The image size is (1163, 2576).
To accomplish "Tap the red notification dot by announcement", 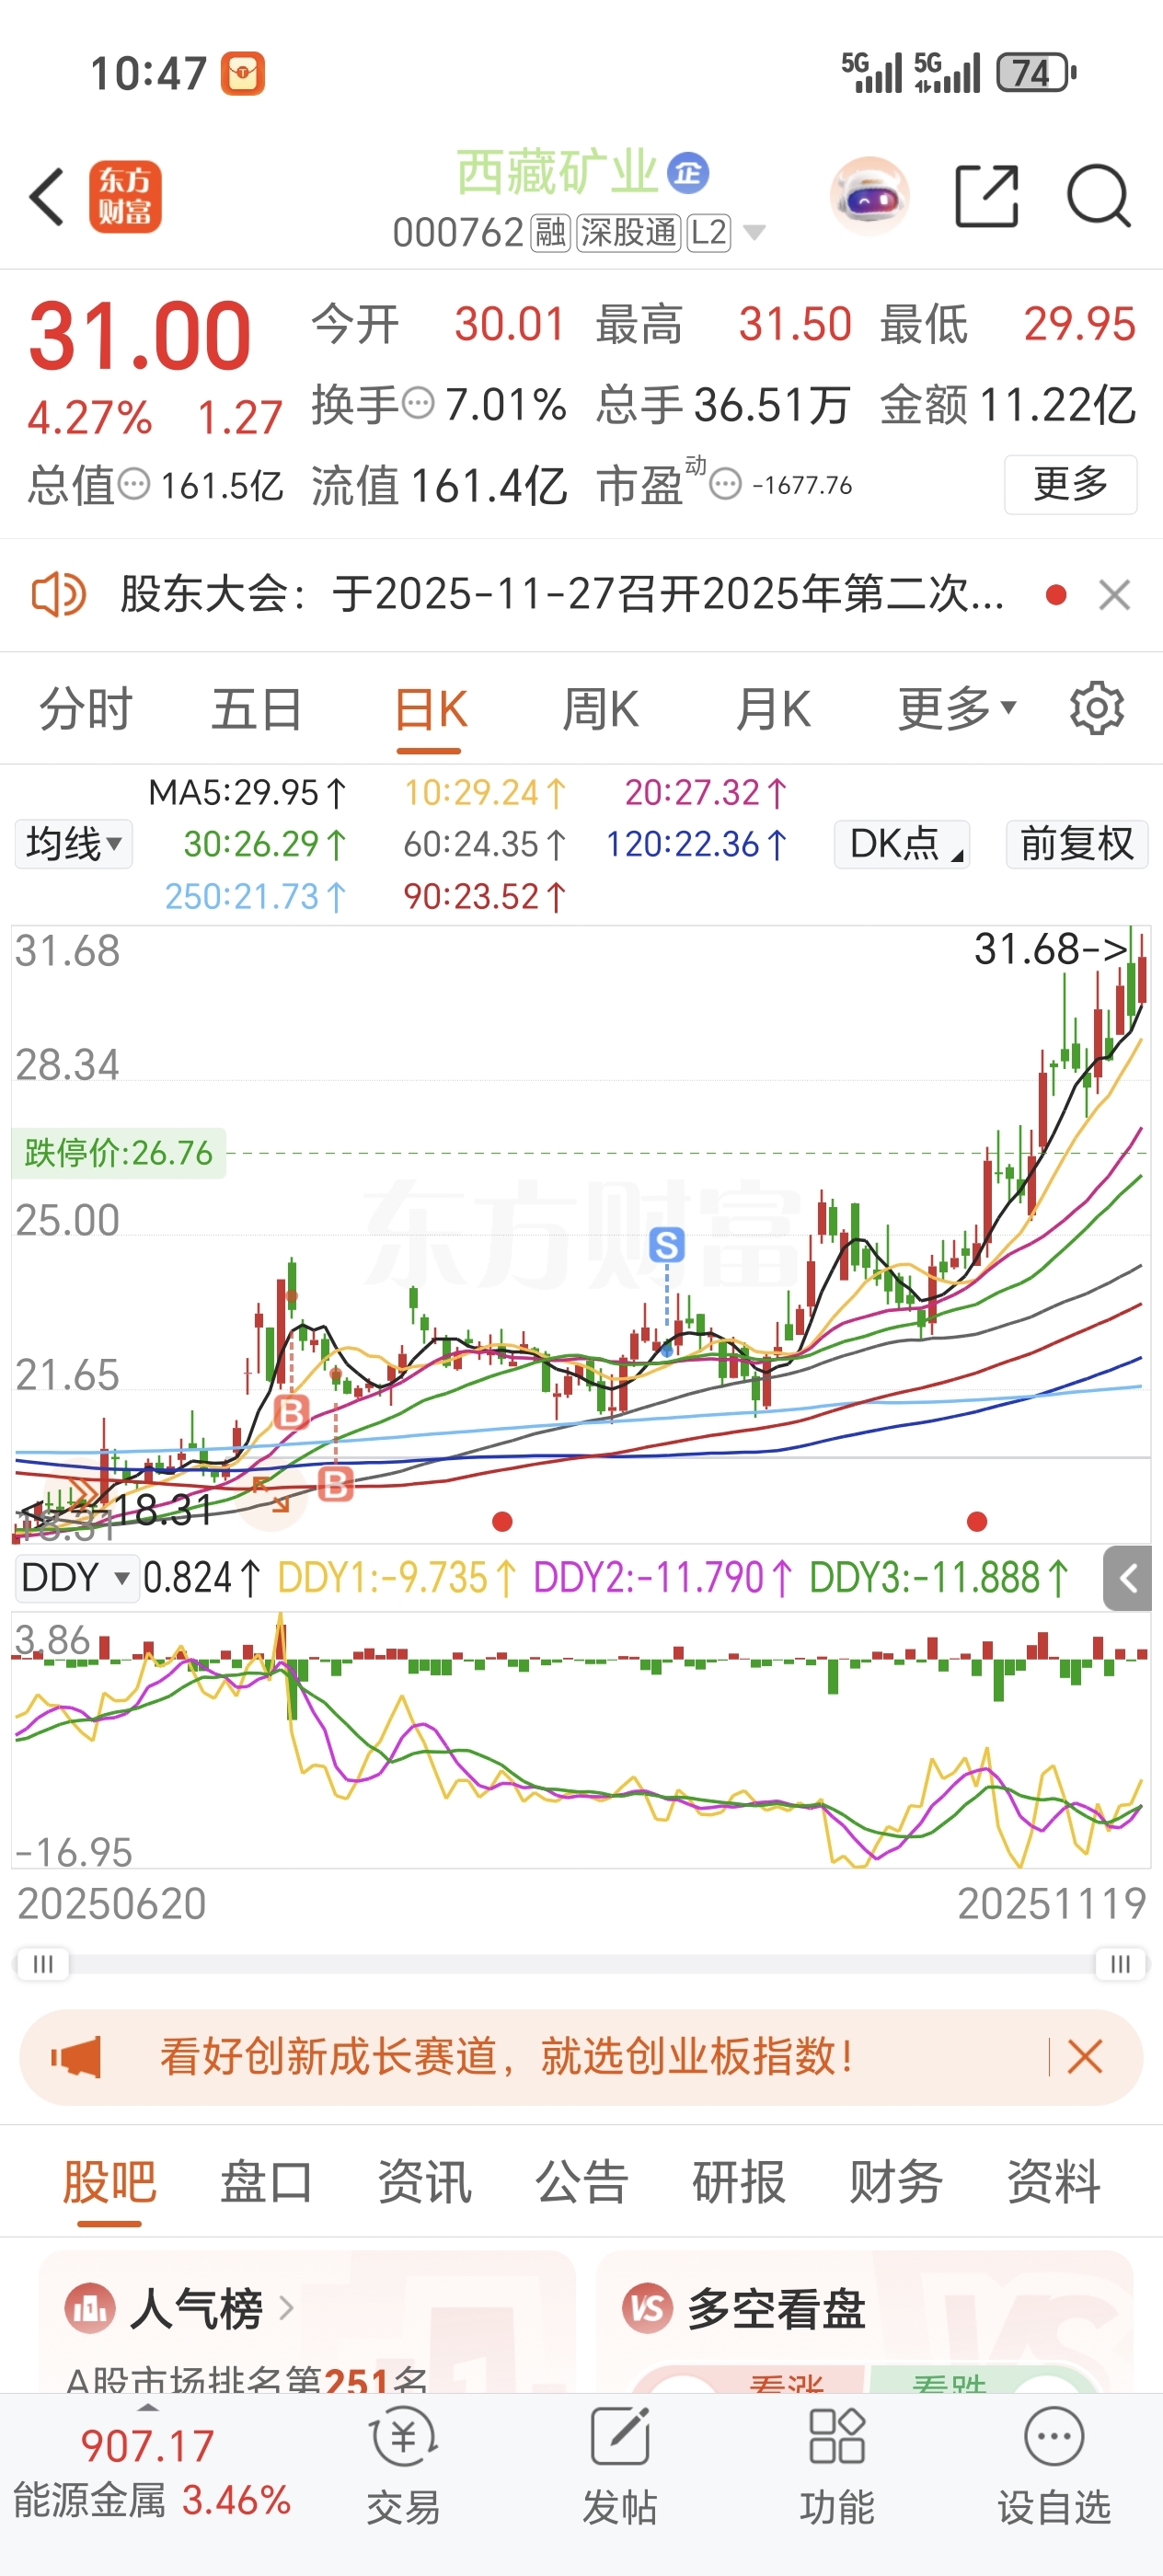I will point(1055,595).
